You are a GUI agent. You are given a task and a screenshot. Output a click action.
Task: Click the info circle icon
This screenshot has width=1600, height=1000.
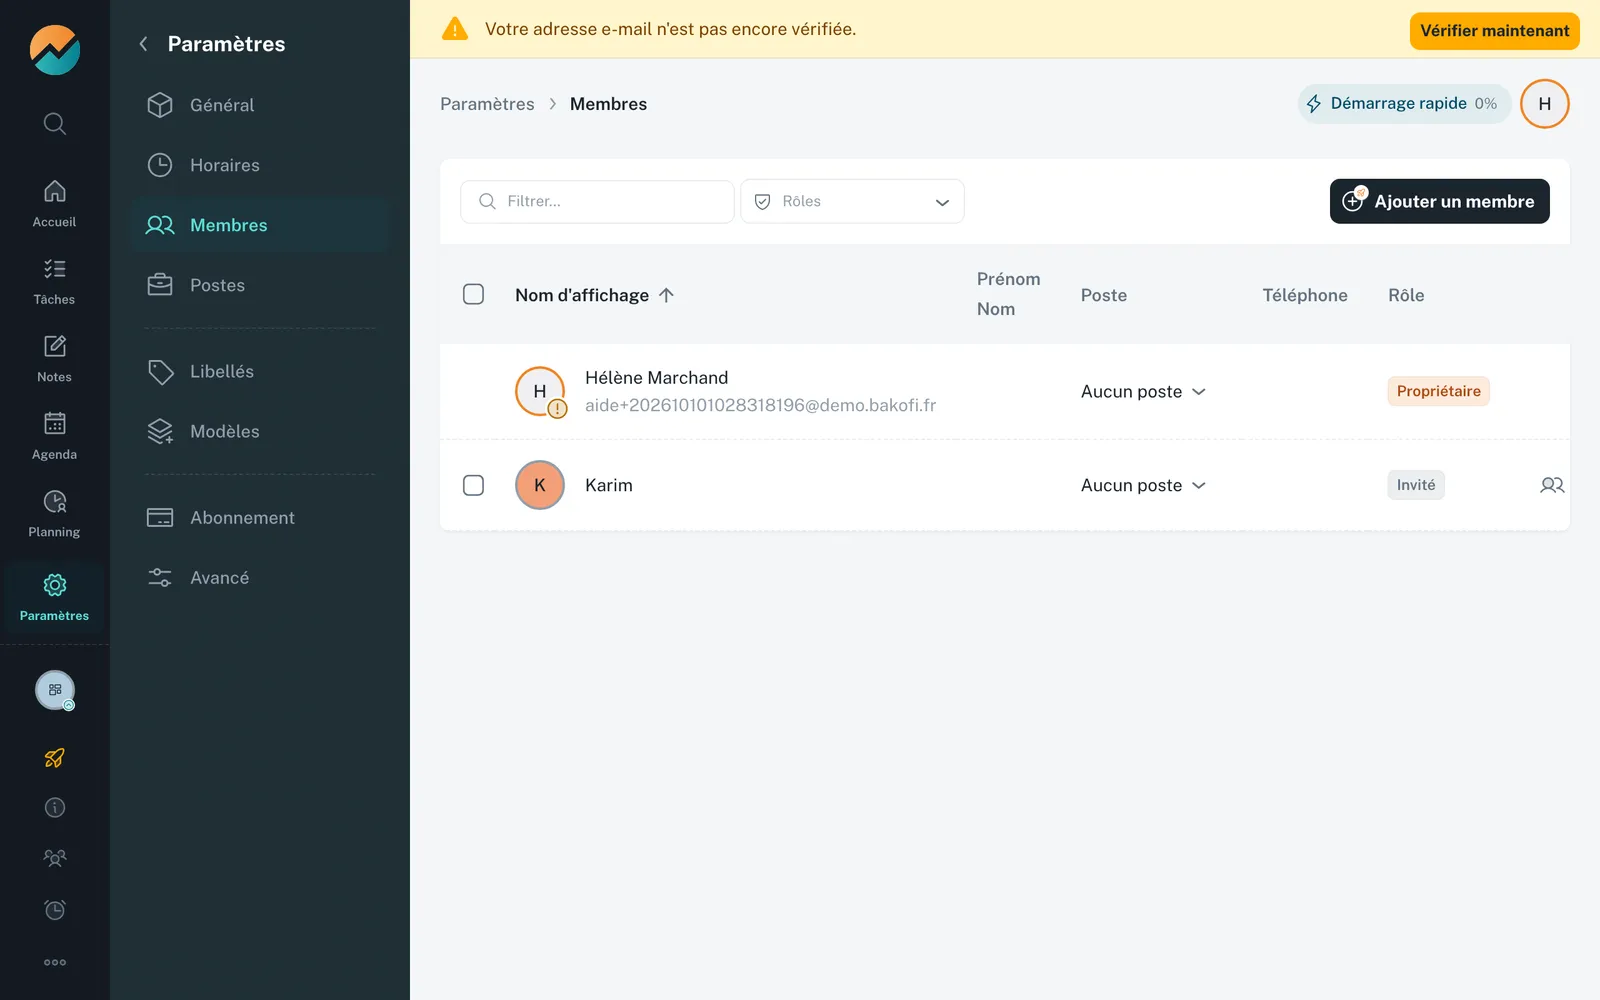pyautogui.click(x=55, y=808)
